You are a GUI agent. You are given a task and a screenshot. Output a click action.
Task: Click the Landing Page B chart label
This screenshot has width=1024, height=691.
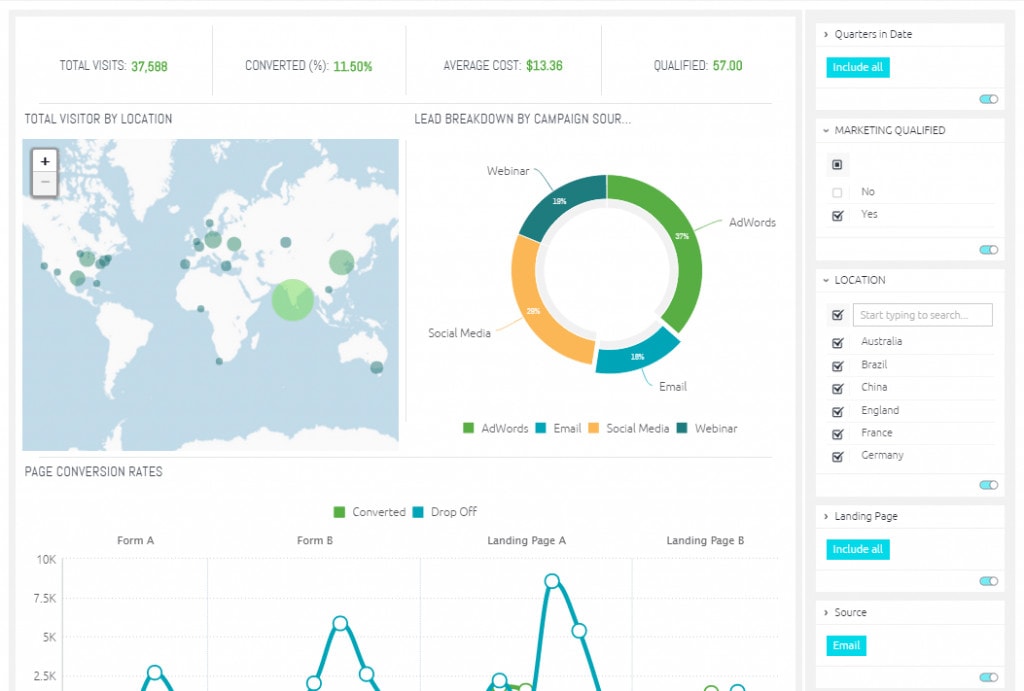(x=705, y=541)
